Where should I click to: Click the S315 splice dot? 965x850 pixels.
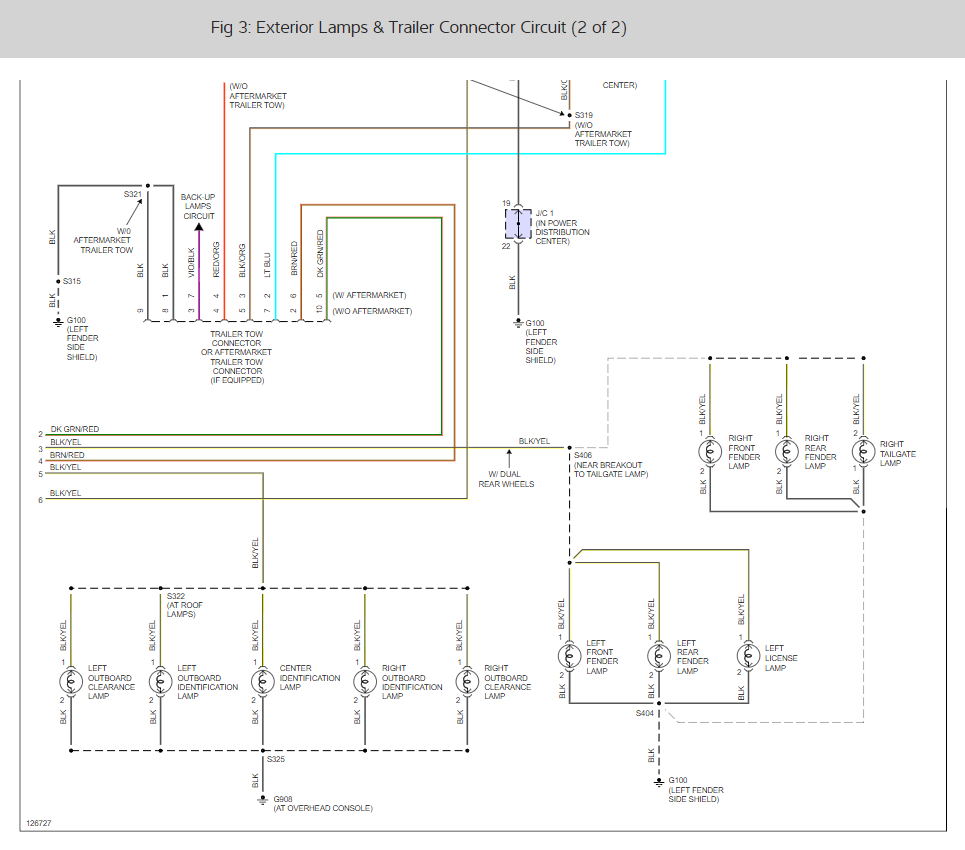[58, 281]
